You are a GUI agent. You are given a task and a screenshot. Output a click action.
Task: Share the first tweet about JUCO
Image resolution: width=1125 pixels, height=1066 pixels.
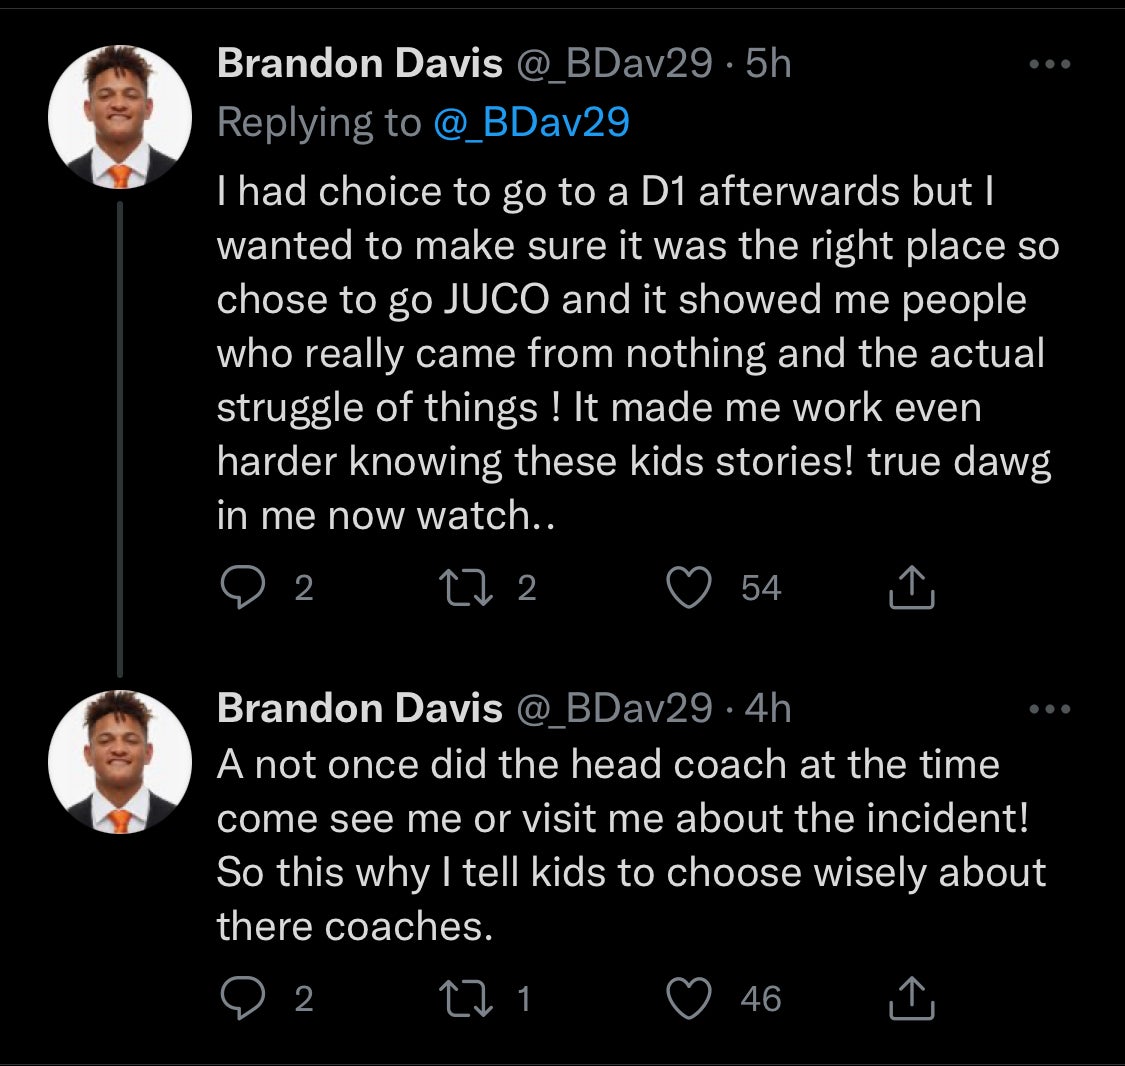[911, 587]
